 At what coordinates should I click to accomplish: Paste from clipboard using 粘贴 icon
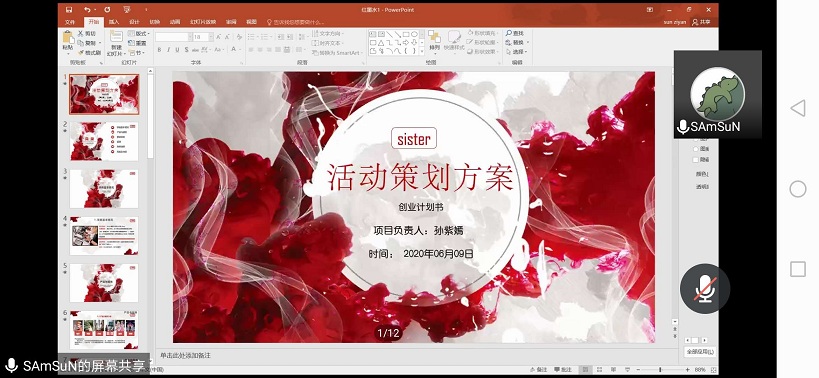pos(67,38)
